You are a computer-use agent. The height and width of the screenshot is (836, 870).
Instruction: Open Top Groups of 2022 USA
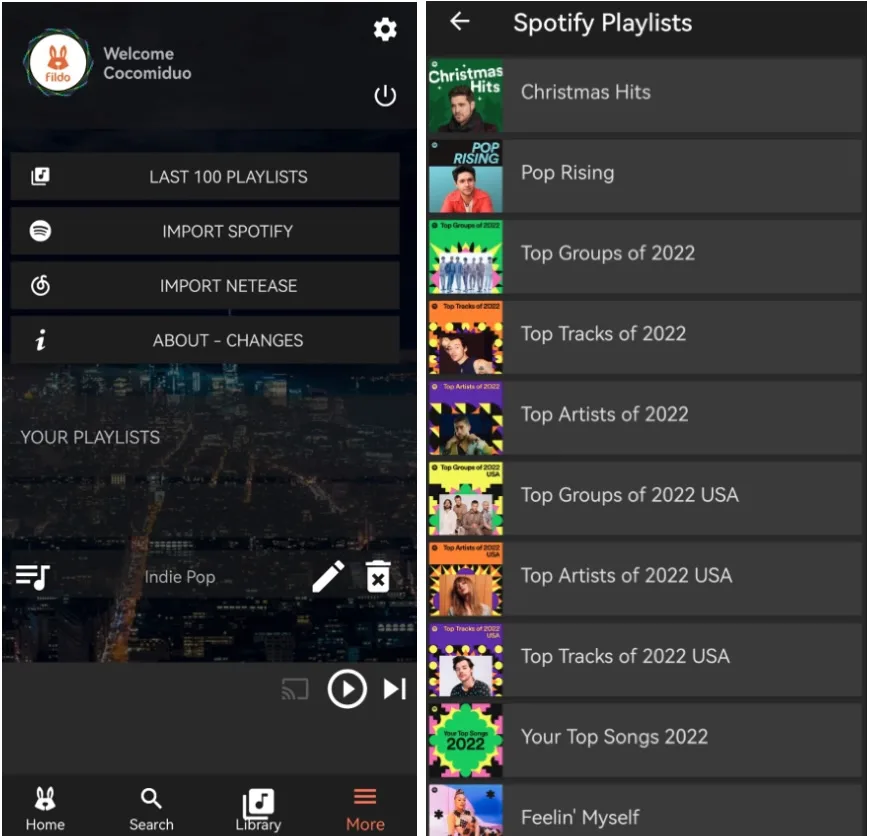pyautogui.click(x=645, y=498)
